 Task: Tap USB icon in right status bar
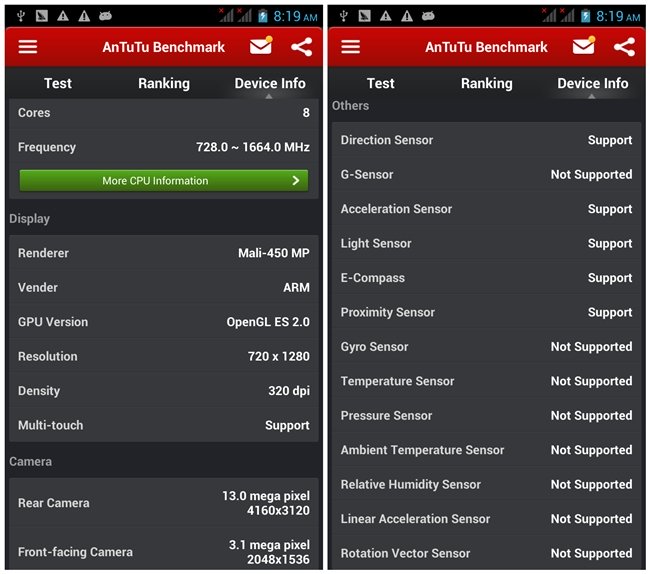344,16
